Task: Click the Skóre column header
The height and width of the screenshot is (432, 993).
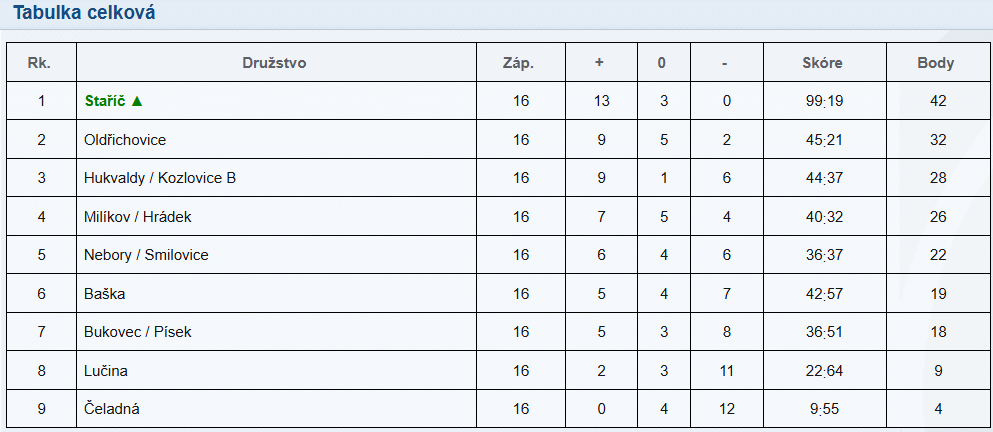Action: tap(822, 63)
